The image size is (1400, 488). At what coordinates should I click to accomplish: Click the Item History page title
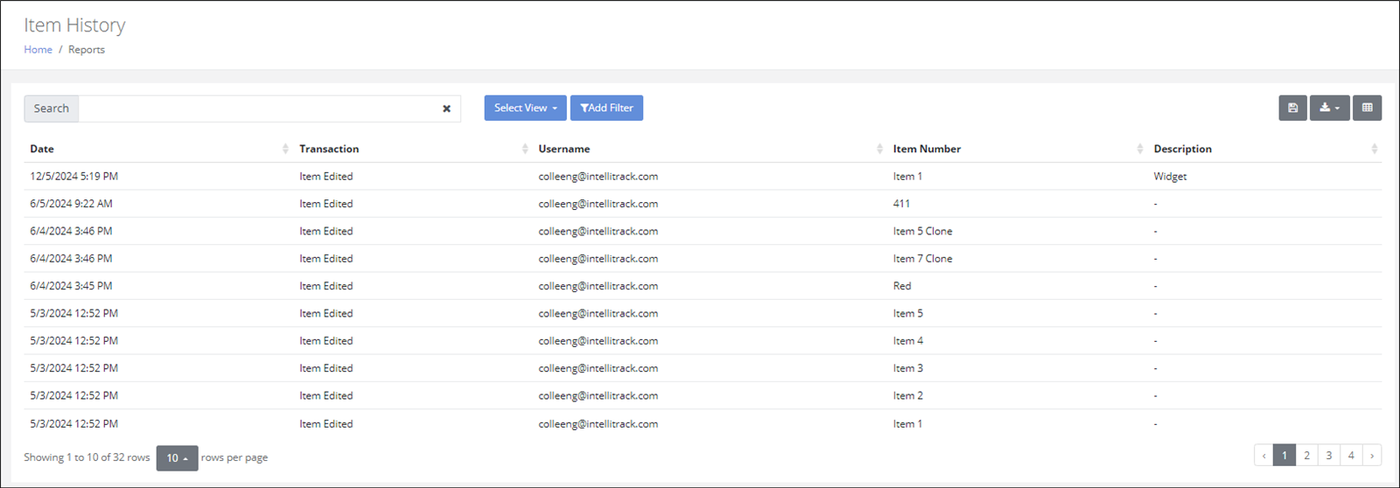tap(75, 25)
